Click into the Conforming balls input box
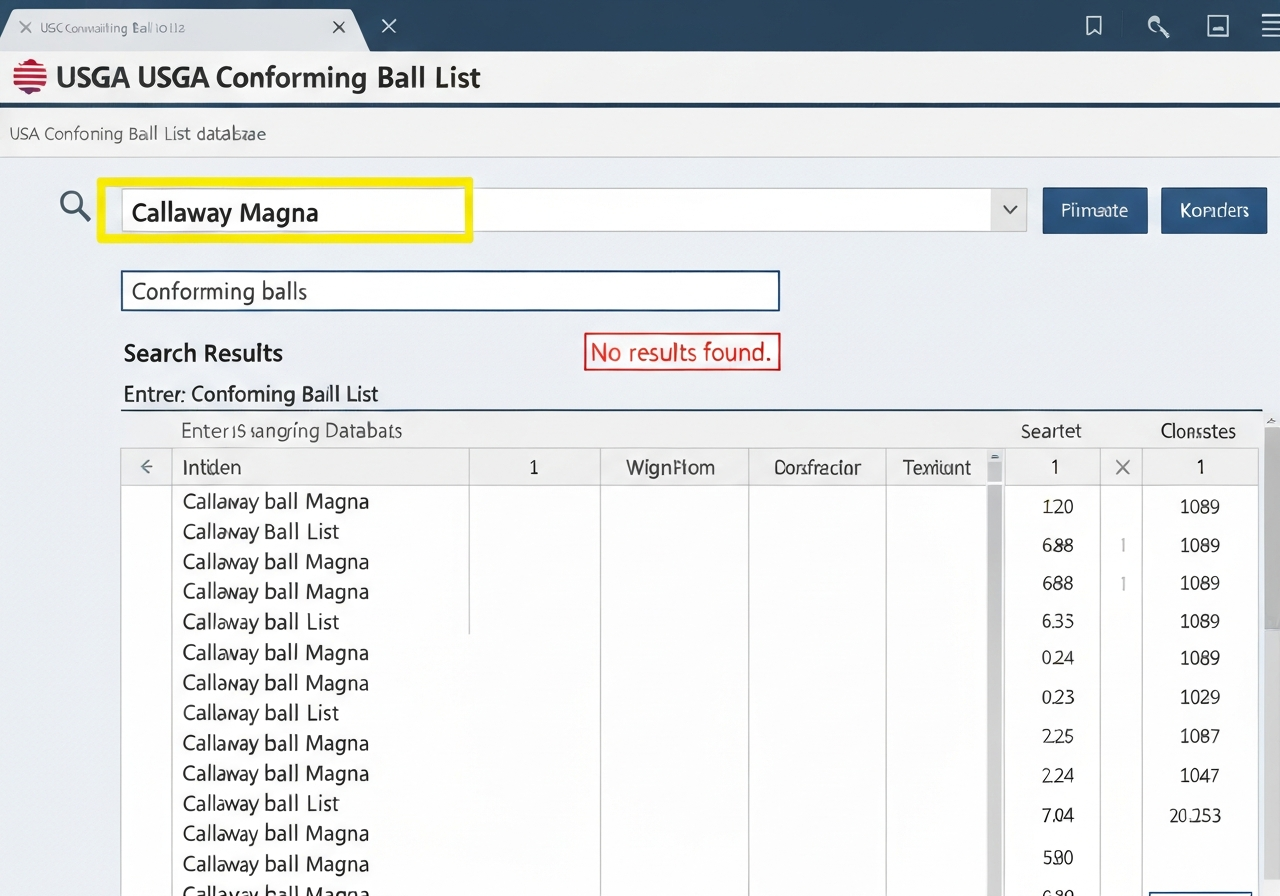This screenshot has width=1280, height=896. point(449,291)
